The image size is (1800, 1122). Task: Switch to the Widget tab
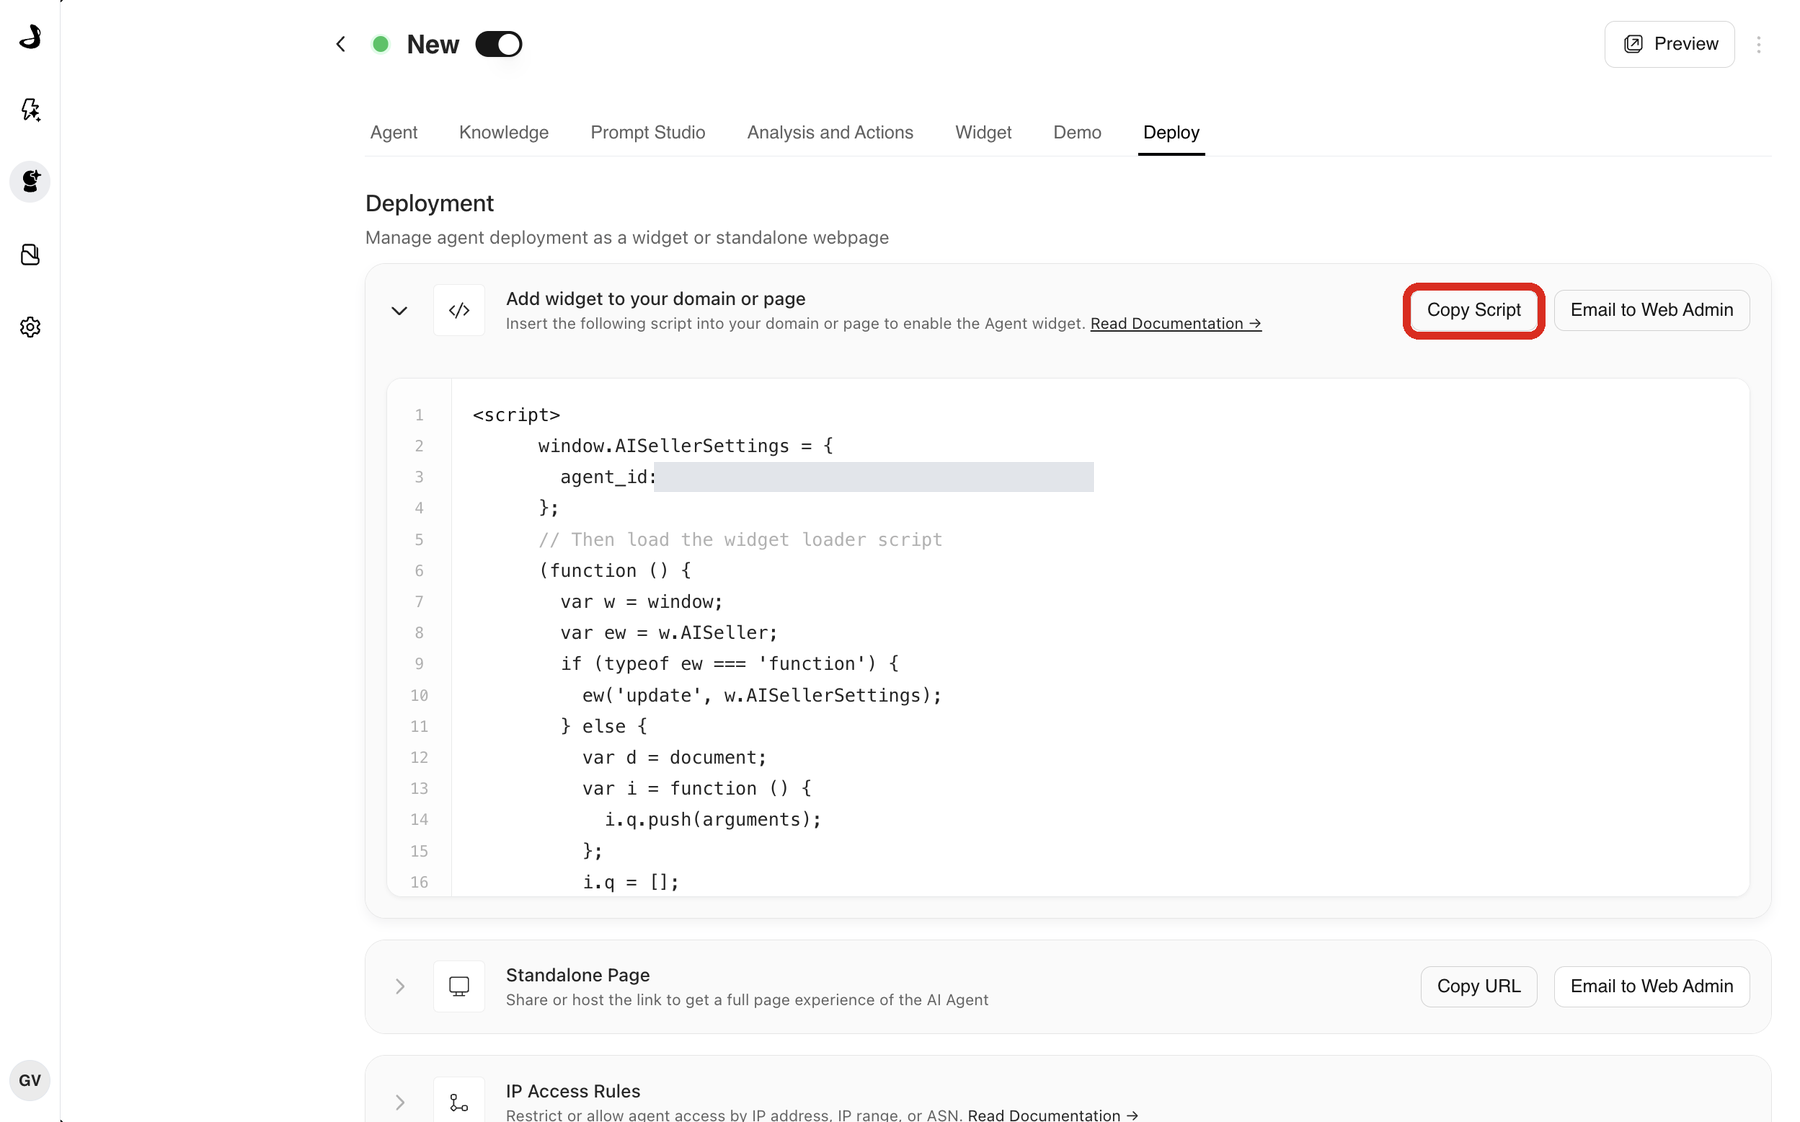[983, 132]
